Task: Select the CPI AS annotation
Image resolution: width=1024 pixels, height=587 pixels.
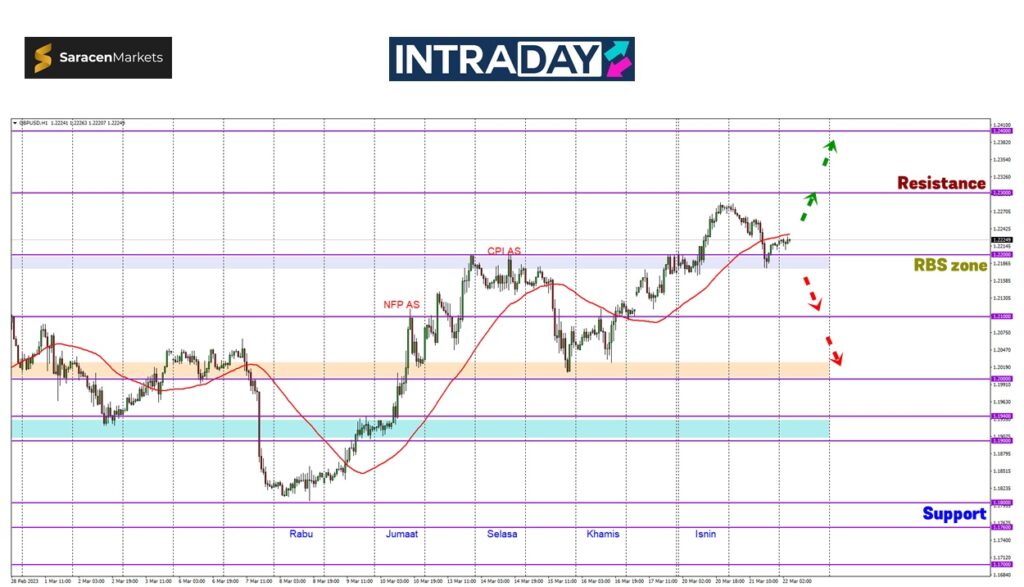Action: pyautogui.click(x=503, y=251)
